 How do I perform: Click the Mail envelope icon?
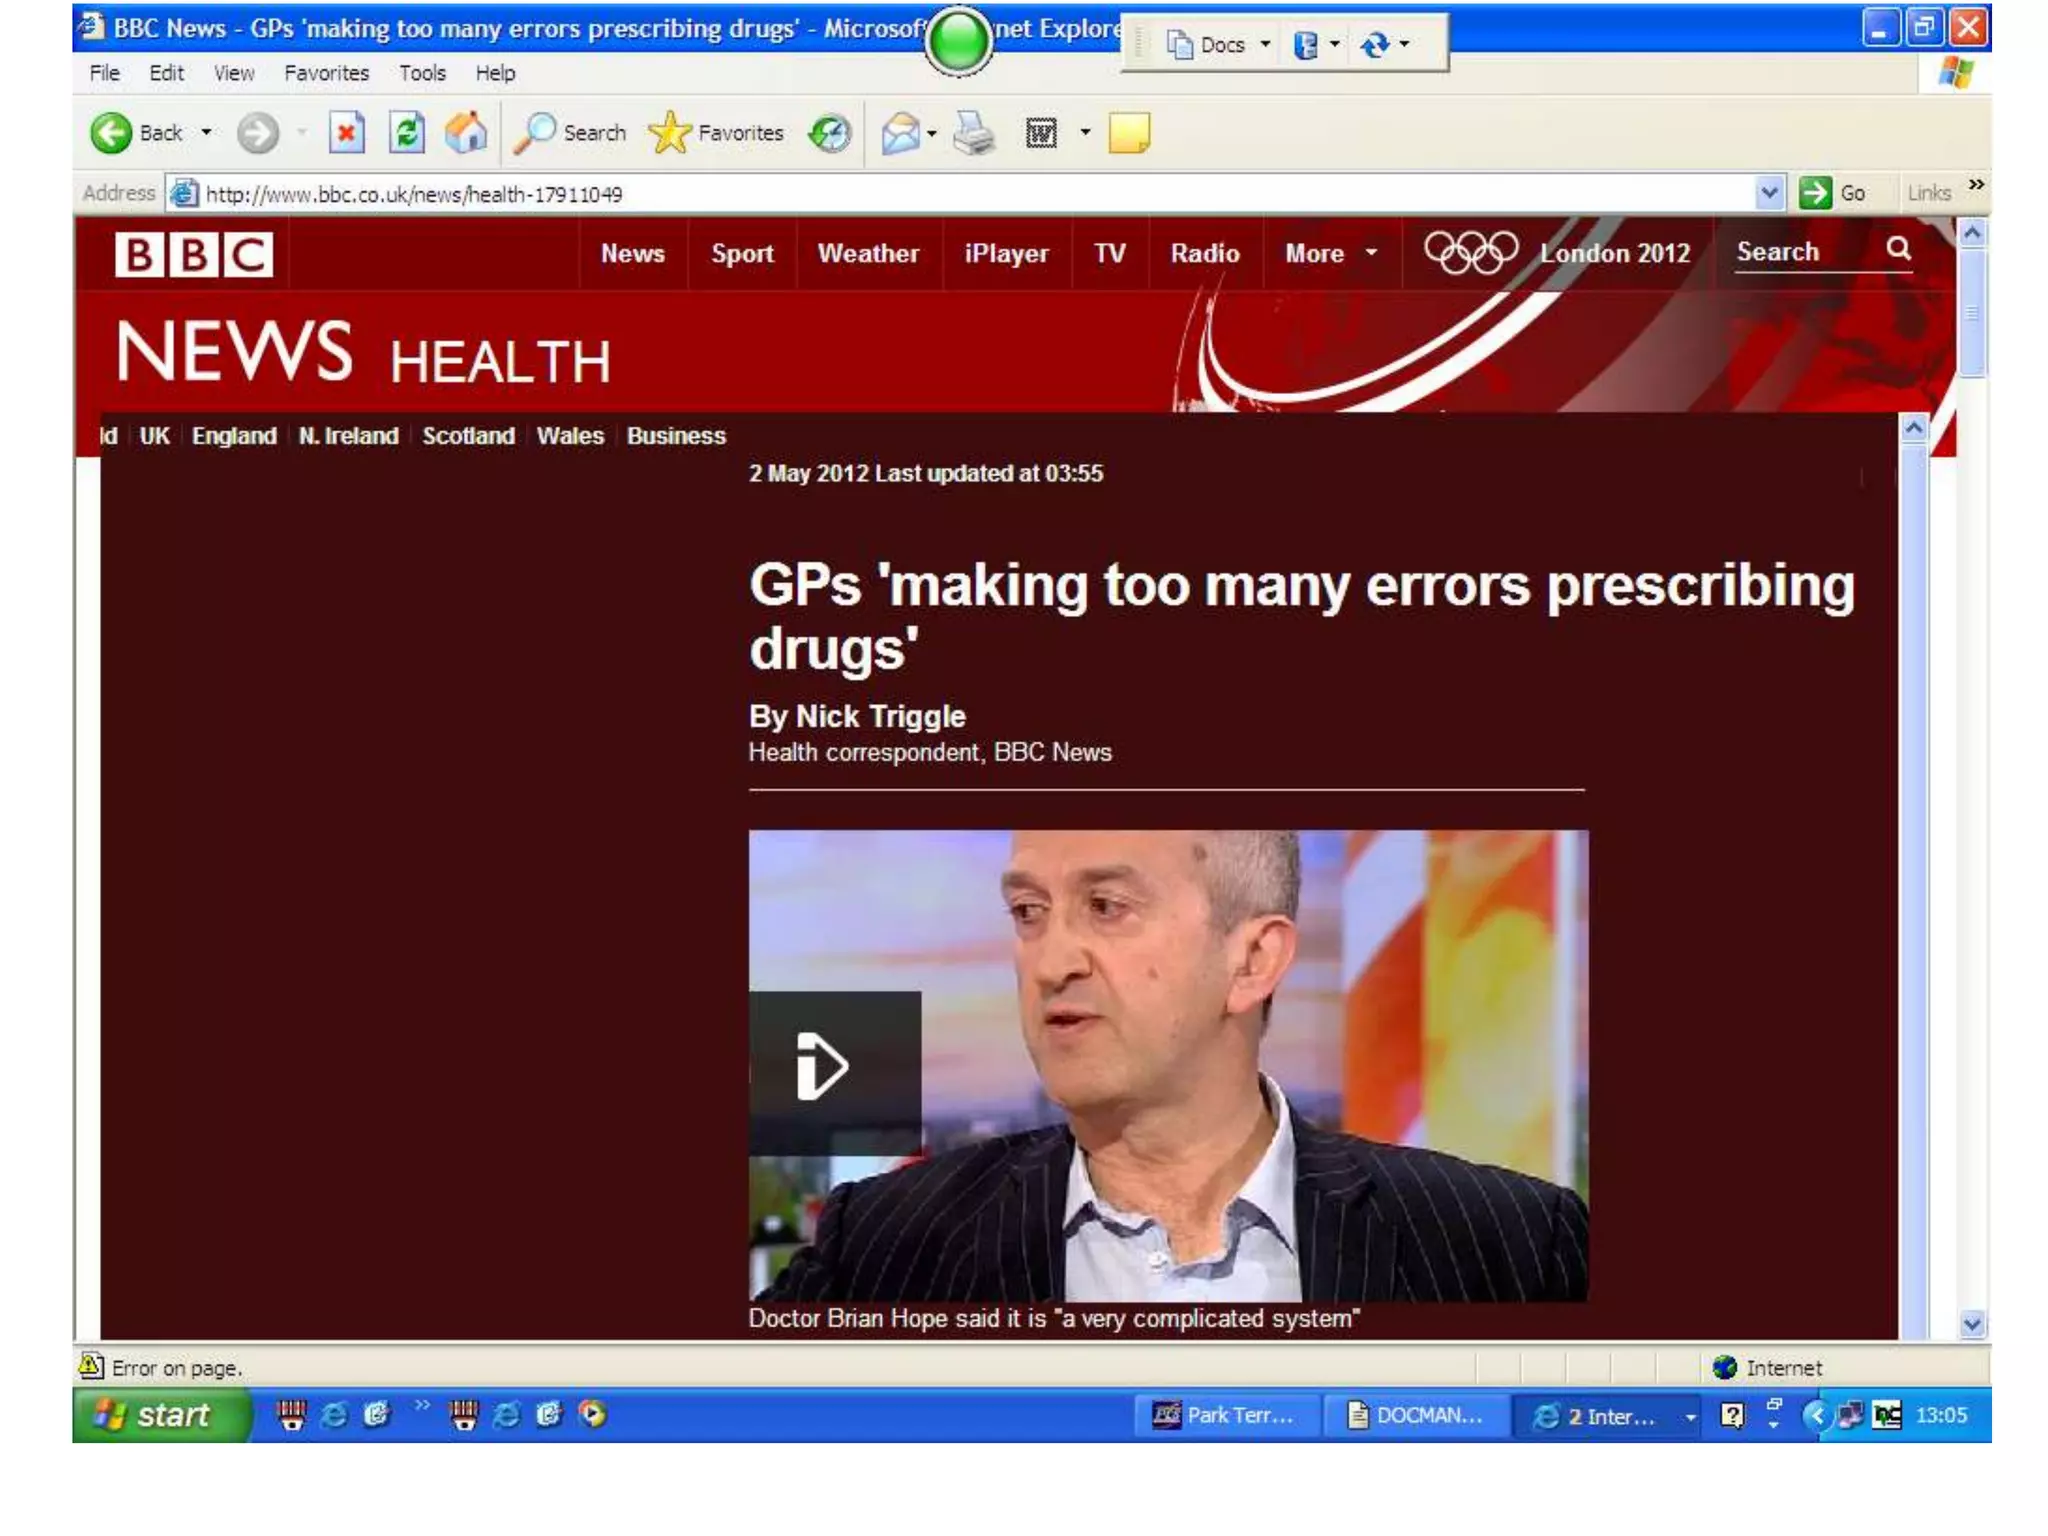pos(900,133)
